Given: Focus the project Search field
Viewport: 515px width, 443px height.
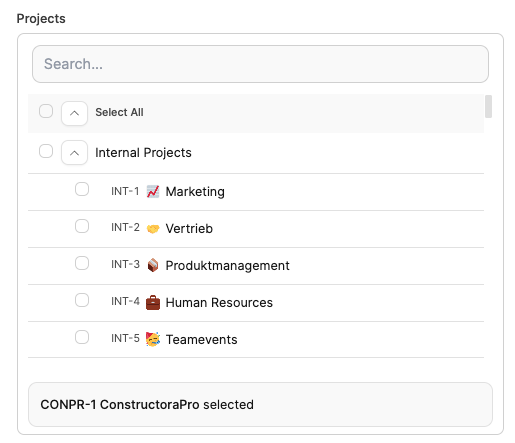Looking at the screenshot, I should 260,64.
